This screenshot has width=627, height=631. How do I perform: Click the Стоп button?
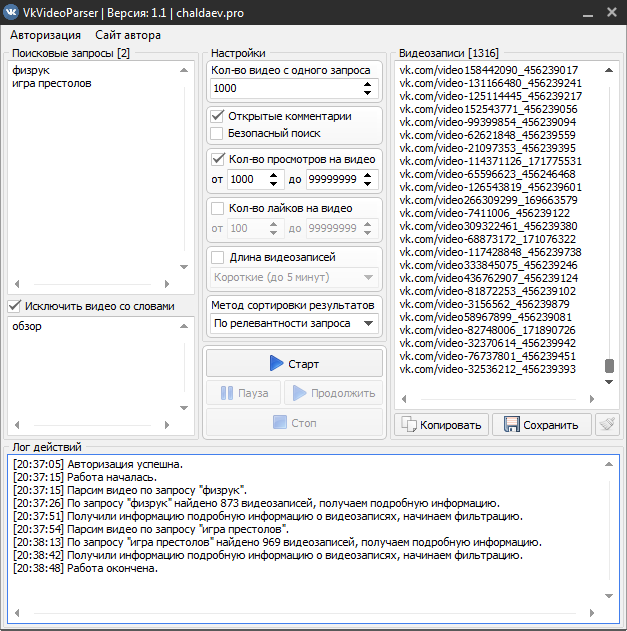click(x=294, y=423)
